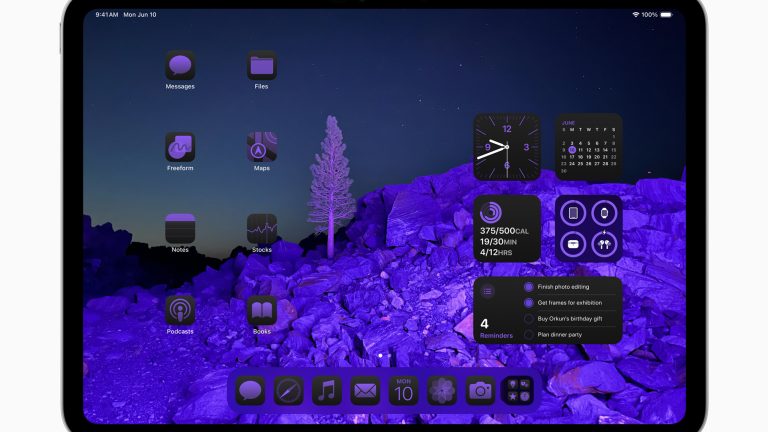The width and height of the screenshot is (768, 432).
Task: Open the Messages app on home screen
Action: [180, 66]
